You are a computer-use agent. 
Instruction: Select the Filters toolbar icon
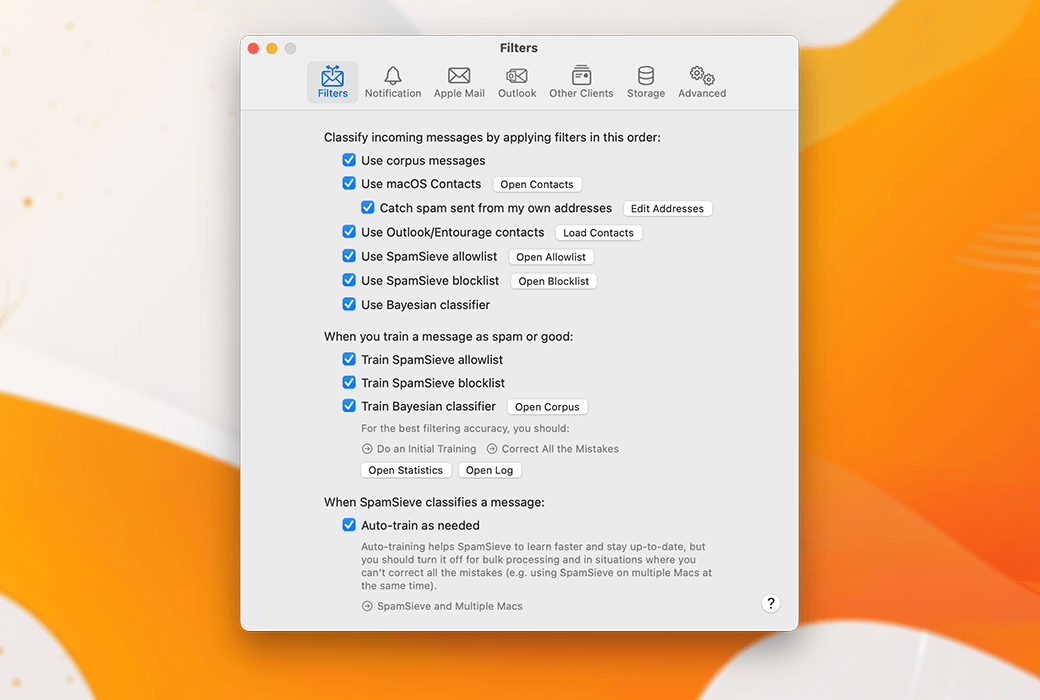pos(332,82)
